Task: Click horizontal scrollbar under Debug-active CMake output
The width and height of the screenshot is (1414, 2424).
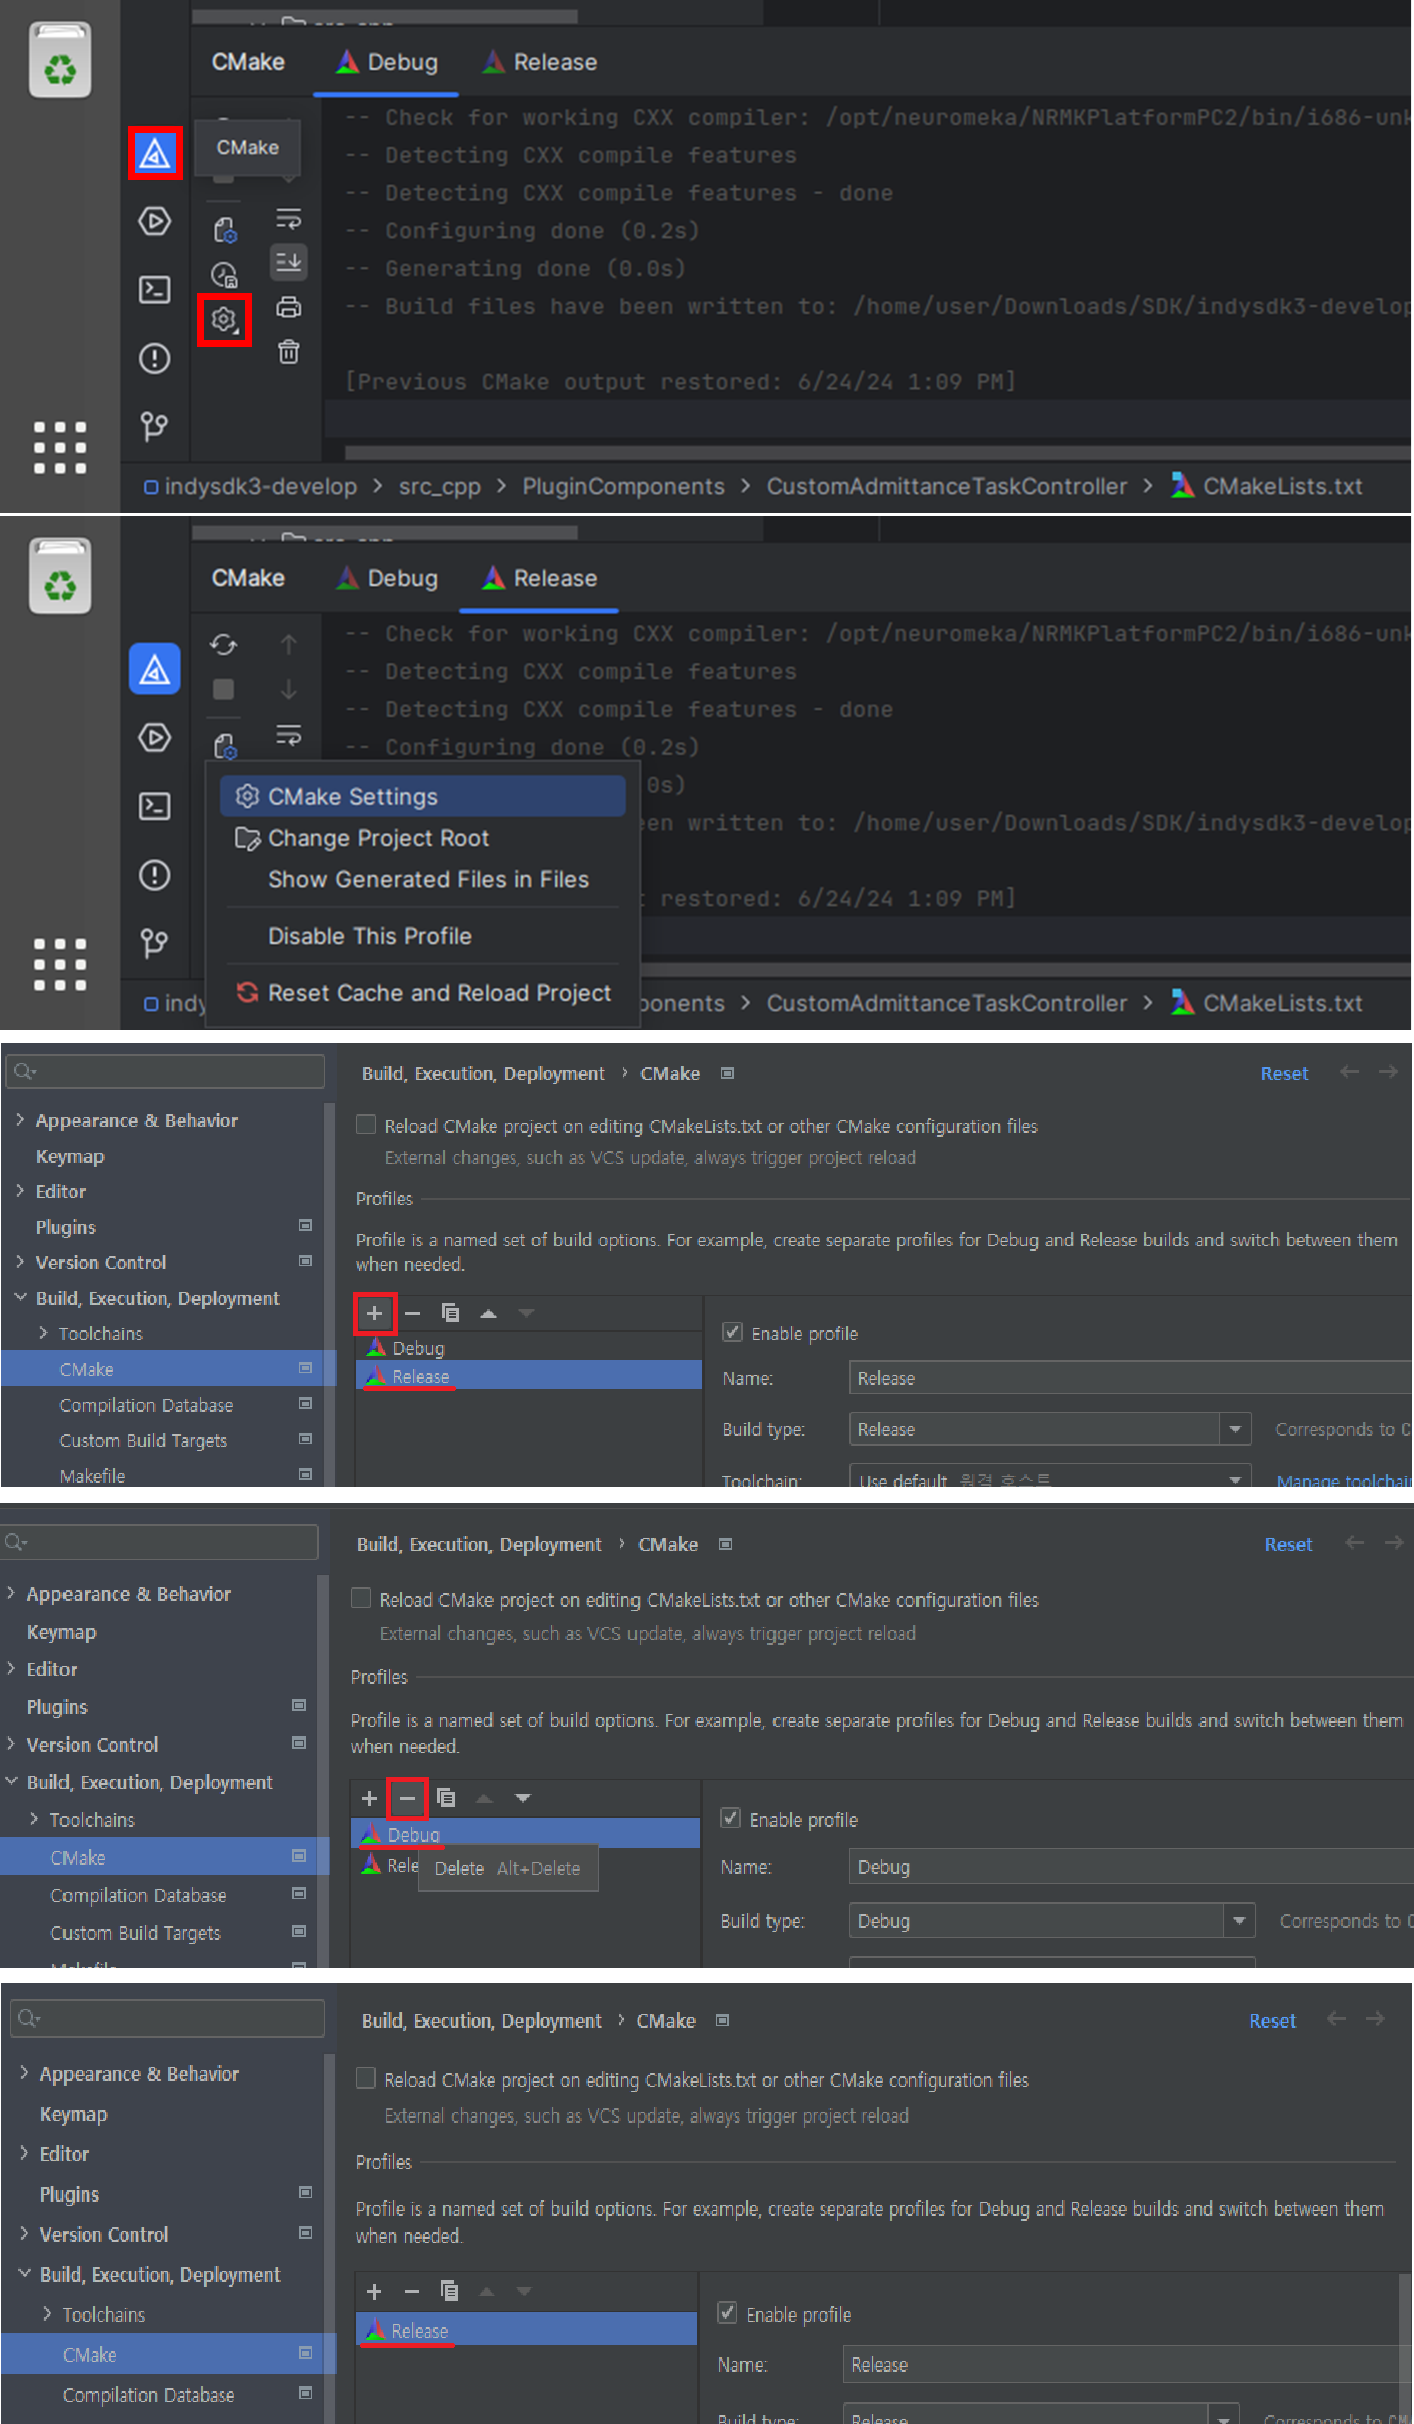Action: tap(877, 453)
